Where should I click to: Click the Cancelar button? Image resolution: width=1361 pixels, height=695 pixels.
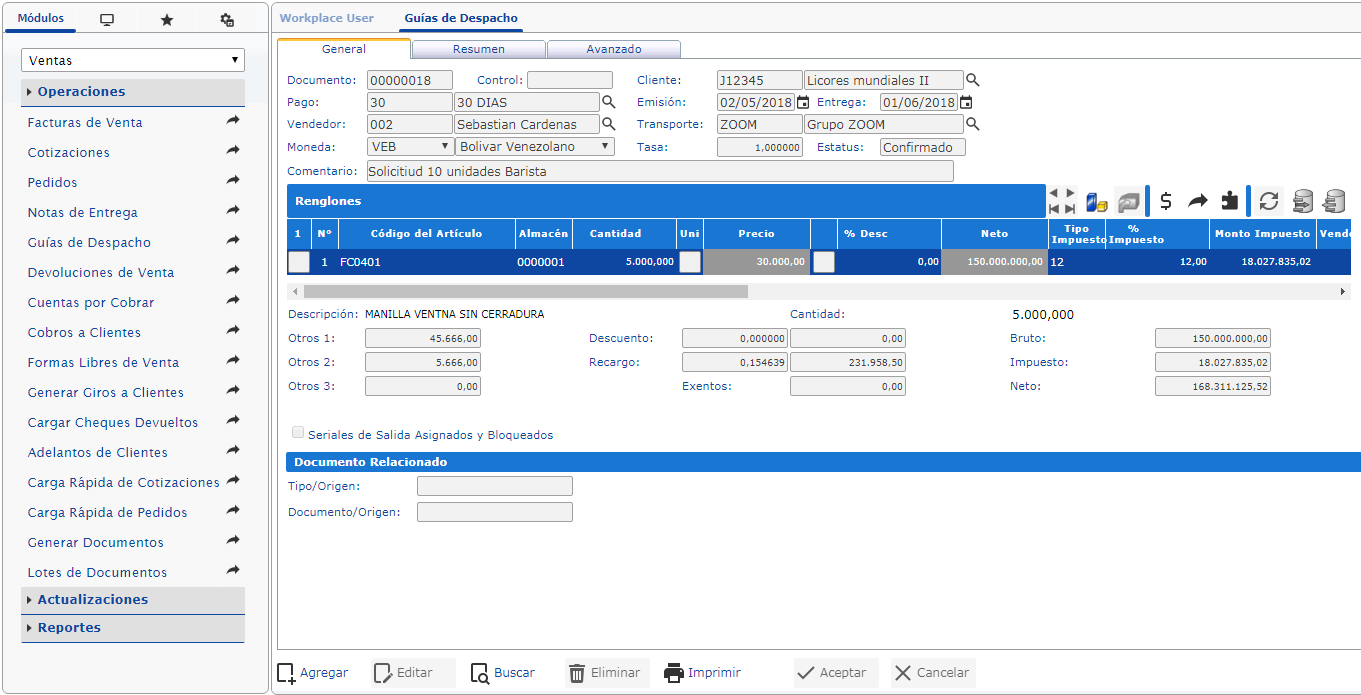pos(933,673)
